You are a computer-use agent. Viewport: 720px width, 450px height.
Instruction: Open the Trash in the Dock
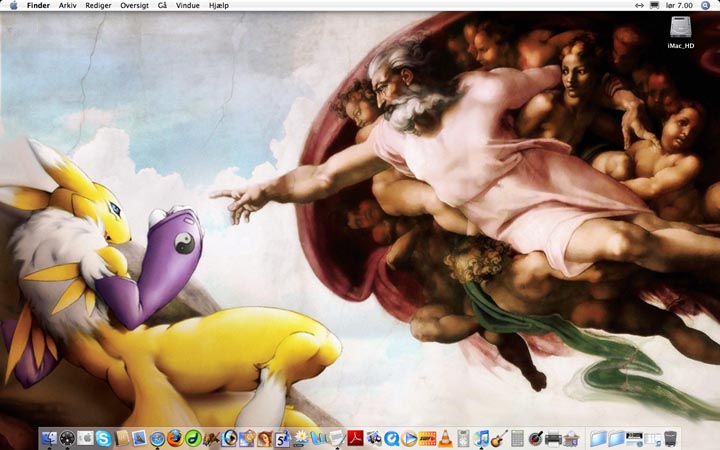tap(670, 439)
